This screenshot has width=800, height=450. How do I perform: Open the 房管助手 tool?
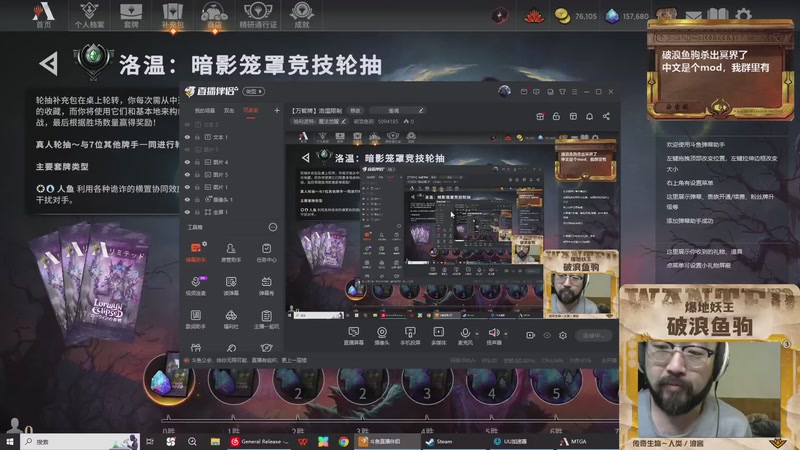pyautogui.click(x=231, y=252)
